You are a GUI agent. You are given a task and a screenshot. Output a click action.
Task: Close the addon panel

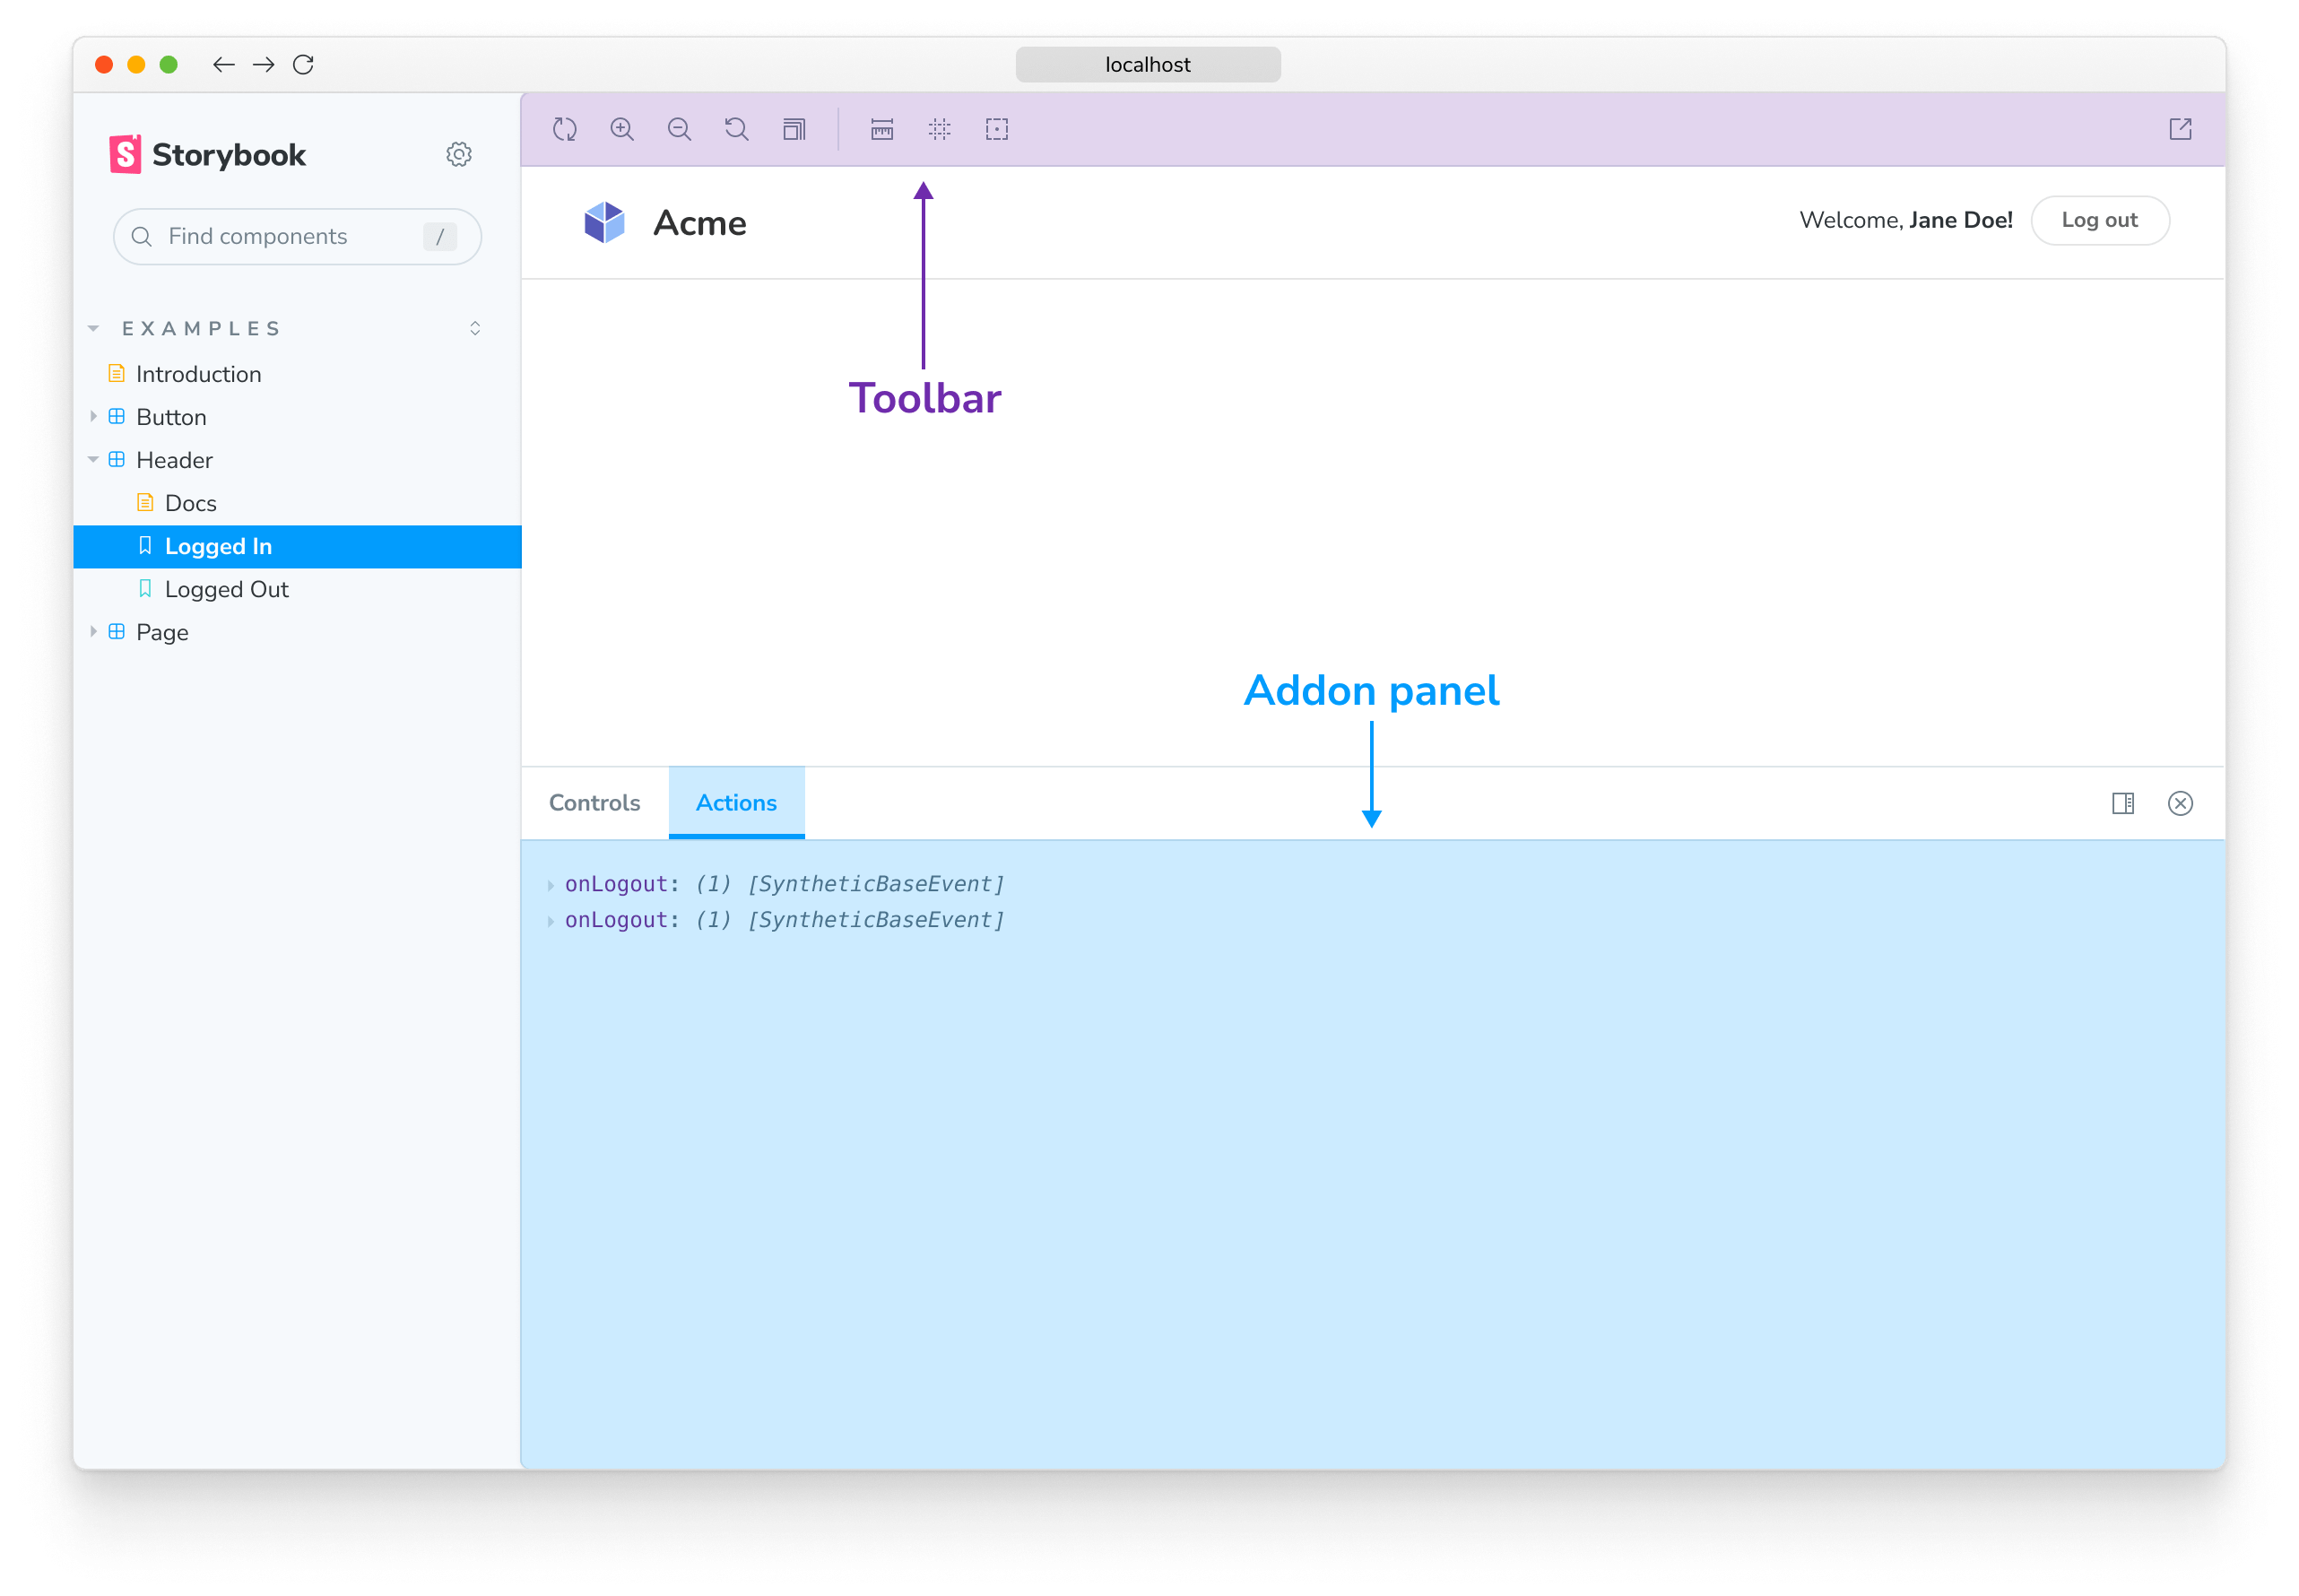pos(2180,803)
